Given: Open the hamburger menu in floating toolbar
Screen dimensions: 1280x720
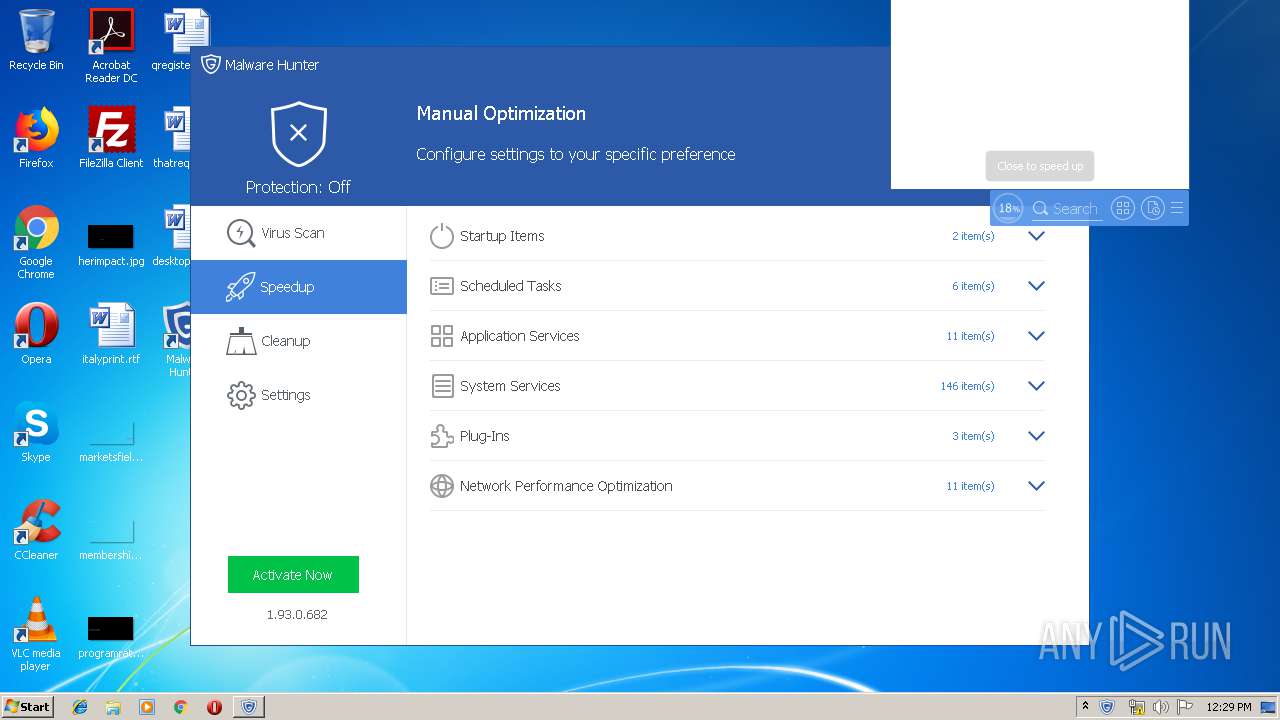Looking at the screenshot, I should click(x=1177, y=208).
